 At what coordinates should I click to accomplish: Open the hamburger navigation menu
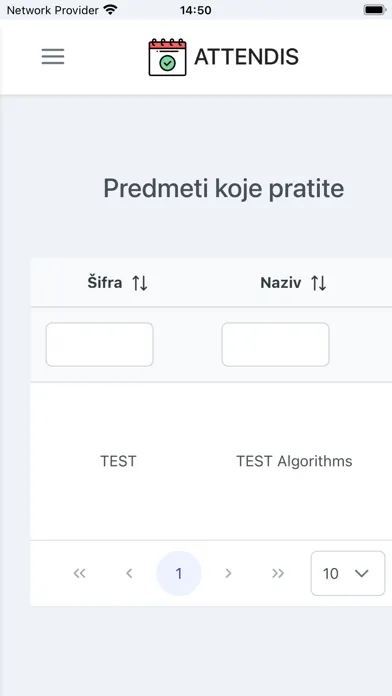pos(53,56)
